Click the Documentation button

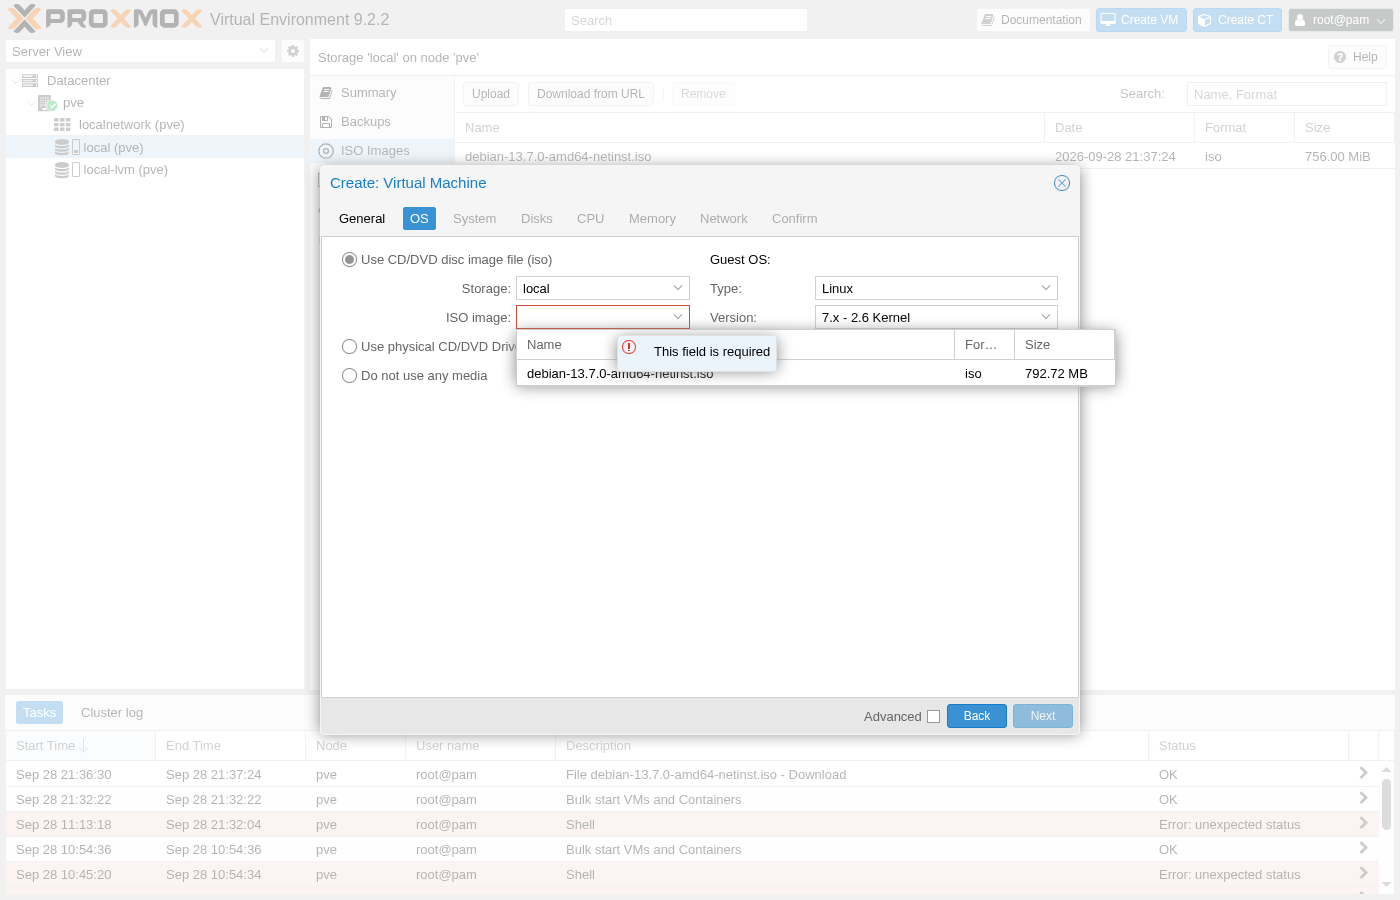(x=1032, y=20)
